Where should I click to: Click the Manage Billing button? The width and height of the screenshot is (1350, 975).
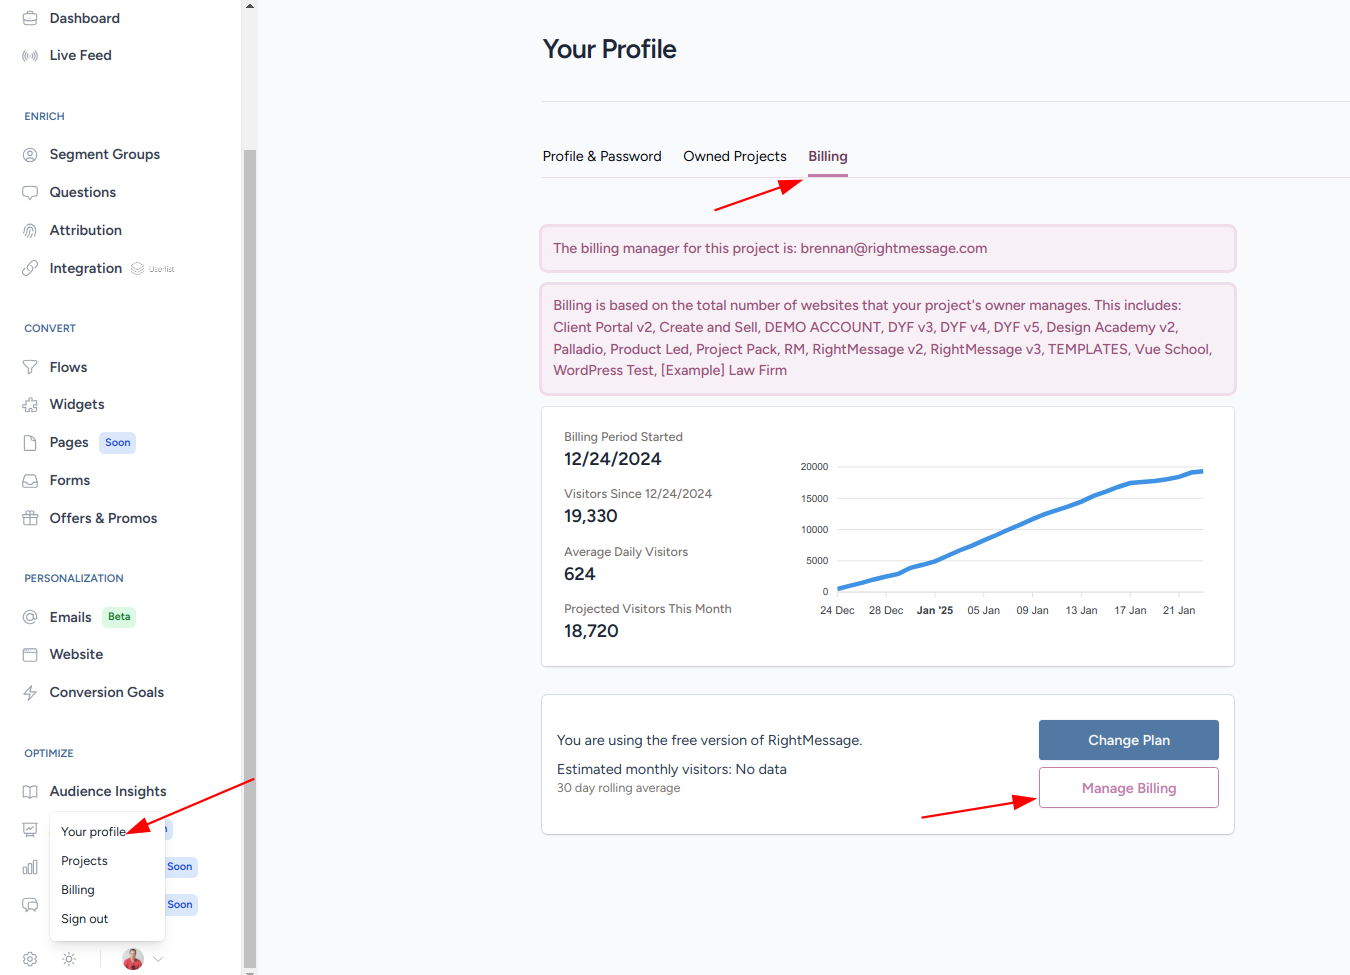coord(1128,788)
